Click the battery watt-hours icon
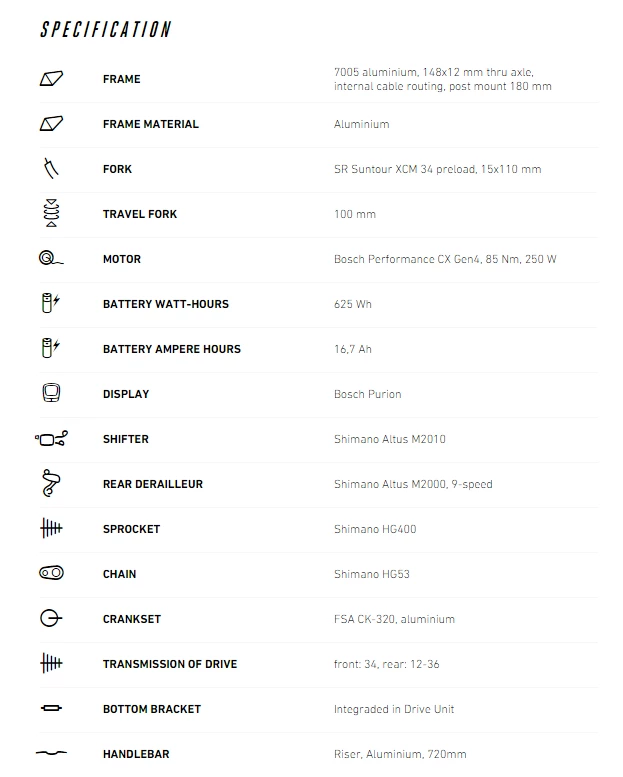Screen dimensions: 623x777 click(x=51, y=304)
